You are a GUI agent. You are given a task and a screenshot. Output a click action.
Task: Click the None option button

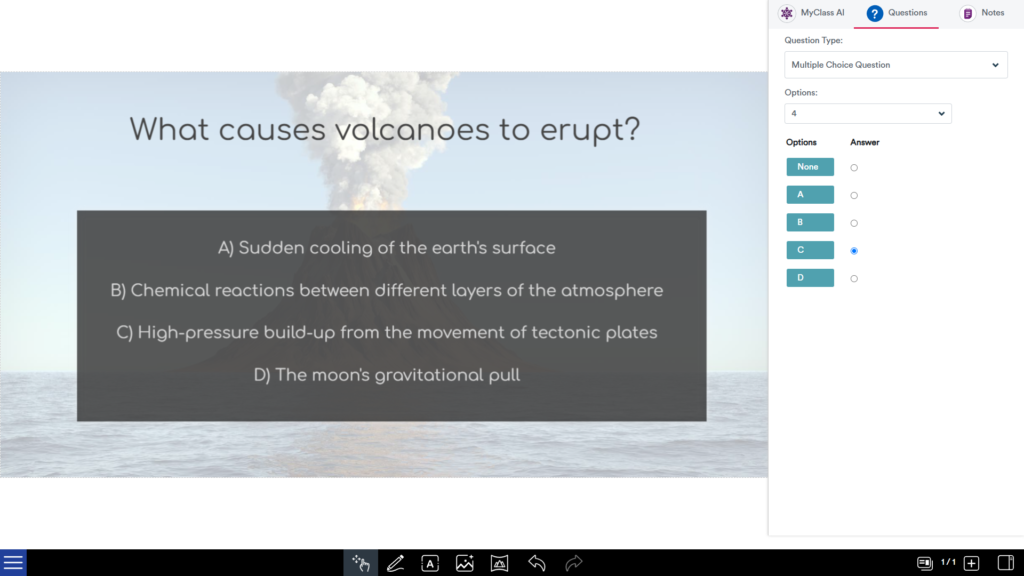(810, 167)
